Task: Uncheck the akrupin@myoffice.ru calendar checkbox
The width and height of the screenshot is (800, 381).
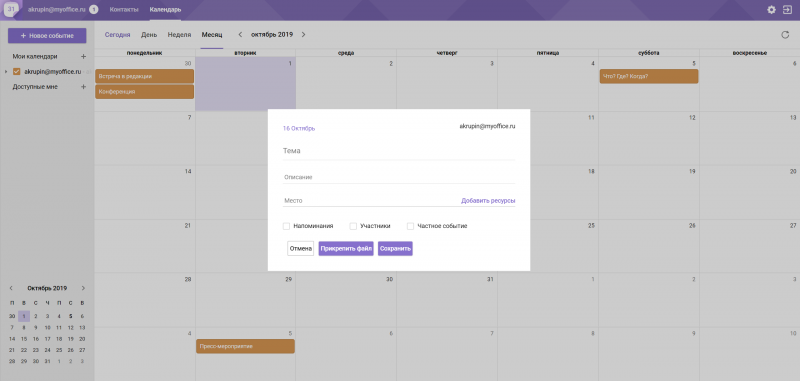Action: [16, 71]
